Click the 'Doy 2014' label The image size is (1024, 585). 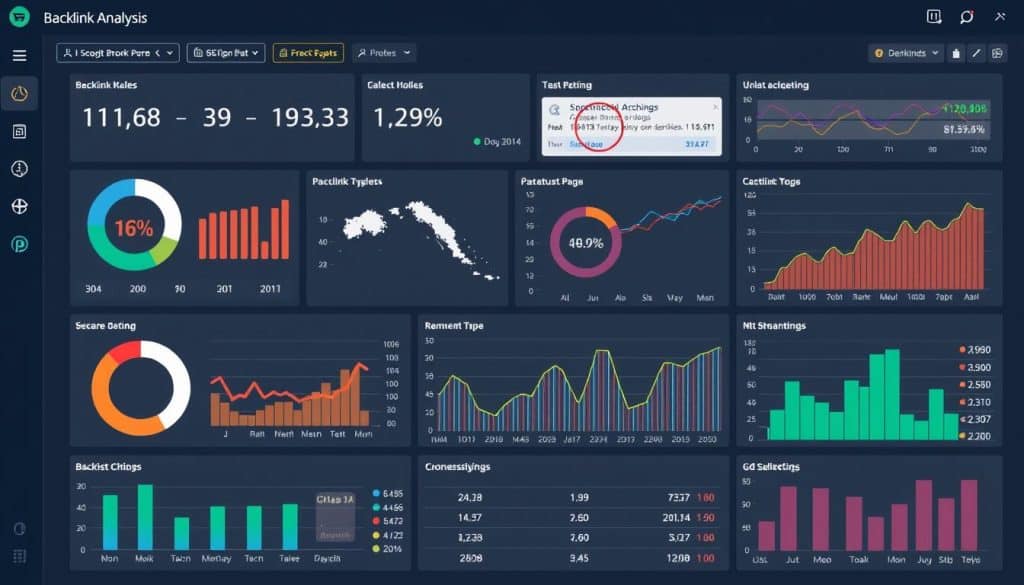tap(502, 141)
